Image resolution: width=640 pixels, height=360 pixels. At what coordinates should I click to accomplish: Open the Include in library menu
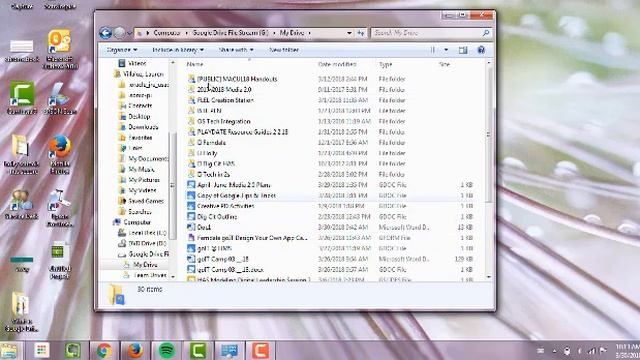point(178,50)
